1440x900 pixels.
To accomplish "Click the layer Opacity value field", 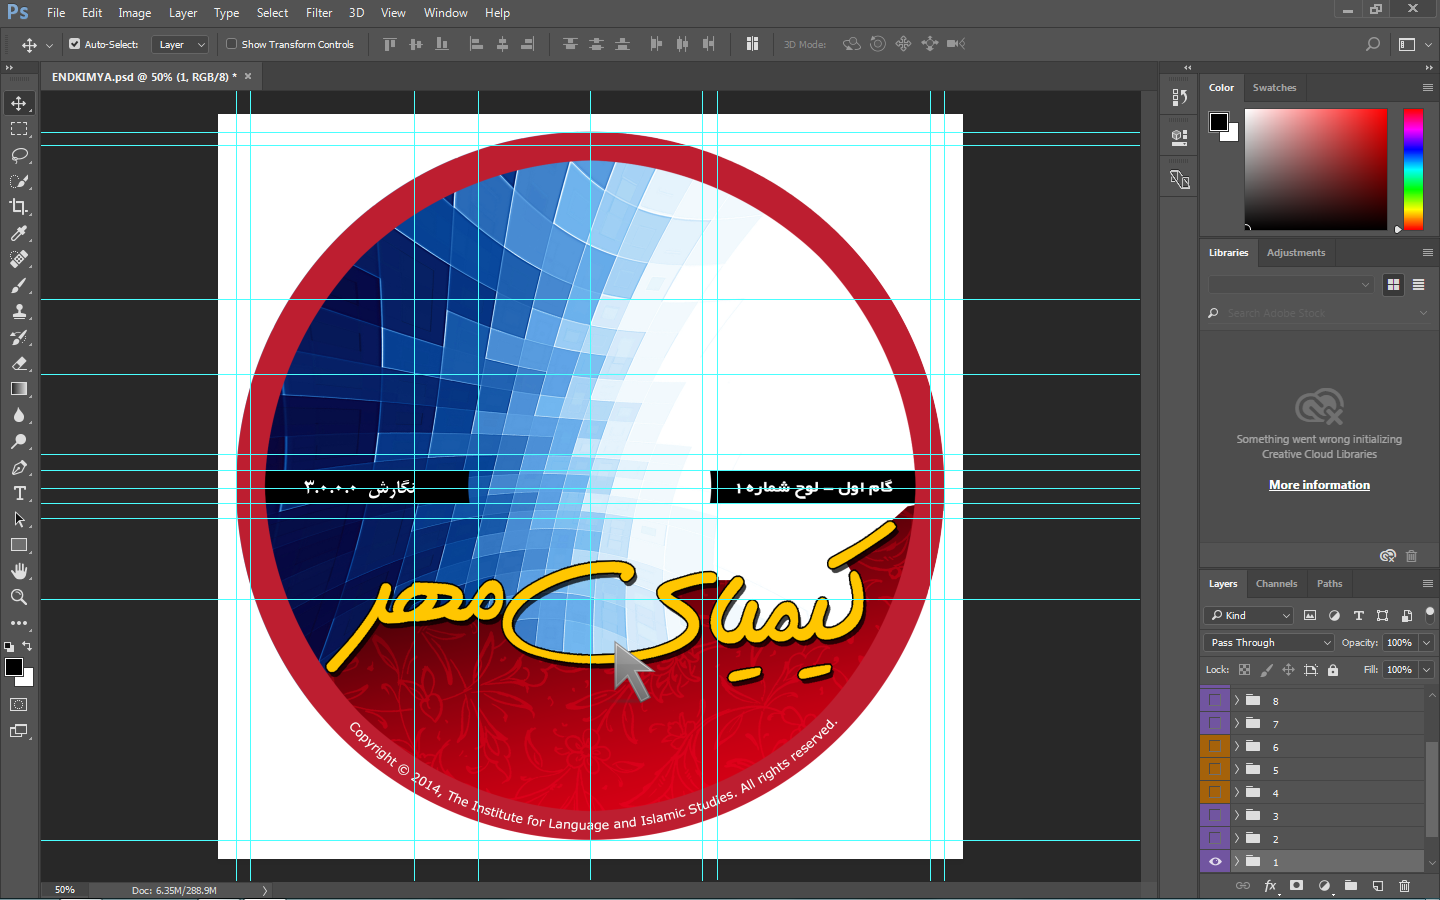I will pyautogui.click(x=1399, y=643).
